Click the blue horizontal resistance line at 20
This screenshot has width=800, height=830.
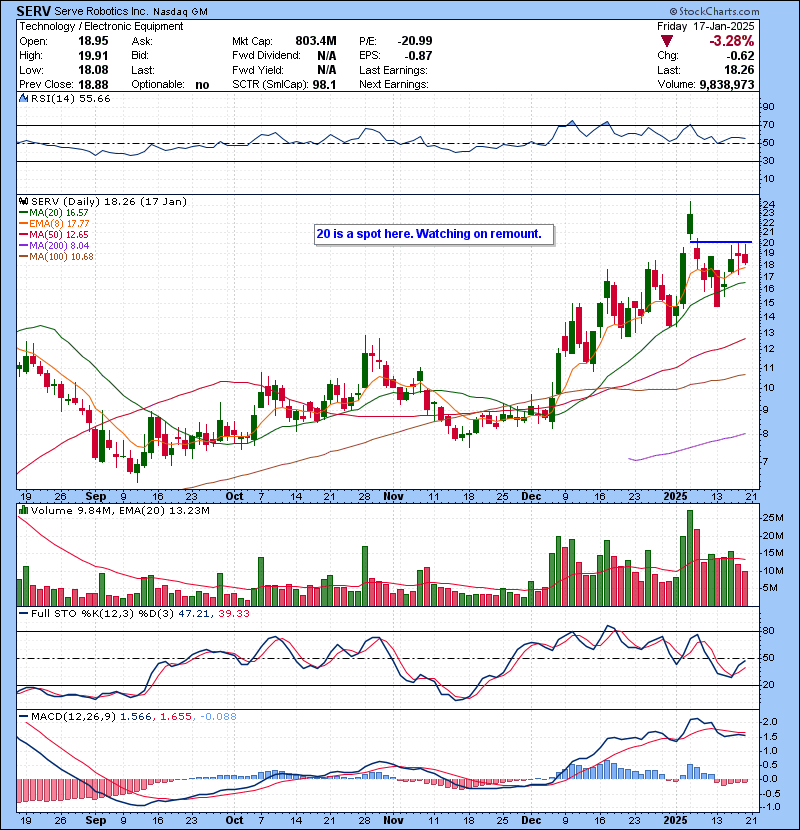tap(721, 242)
